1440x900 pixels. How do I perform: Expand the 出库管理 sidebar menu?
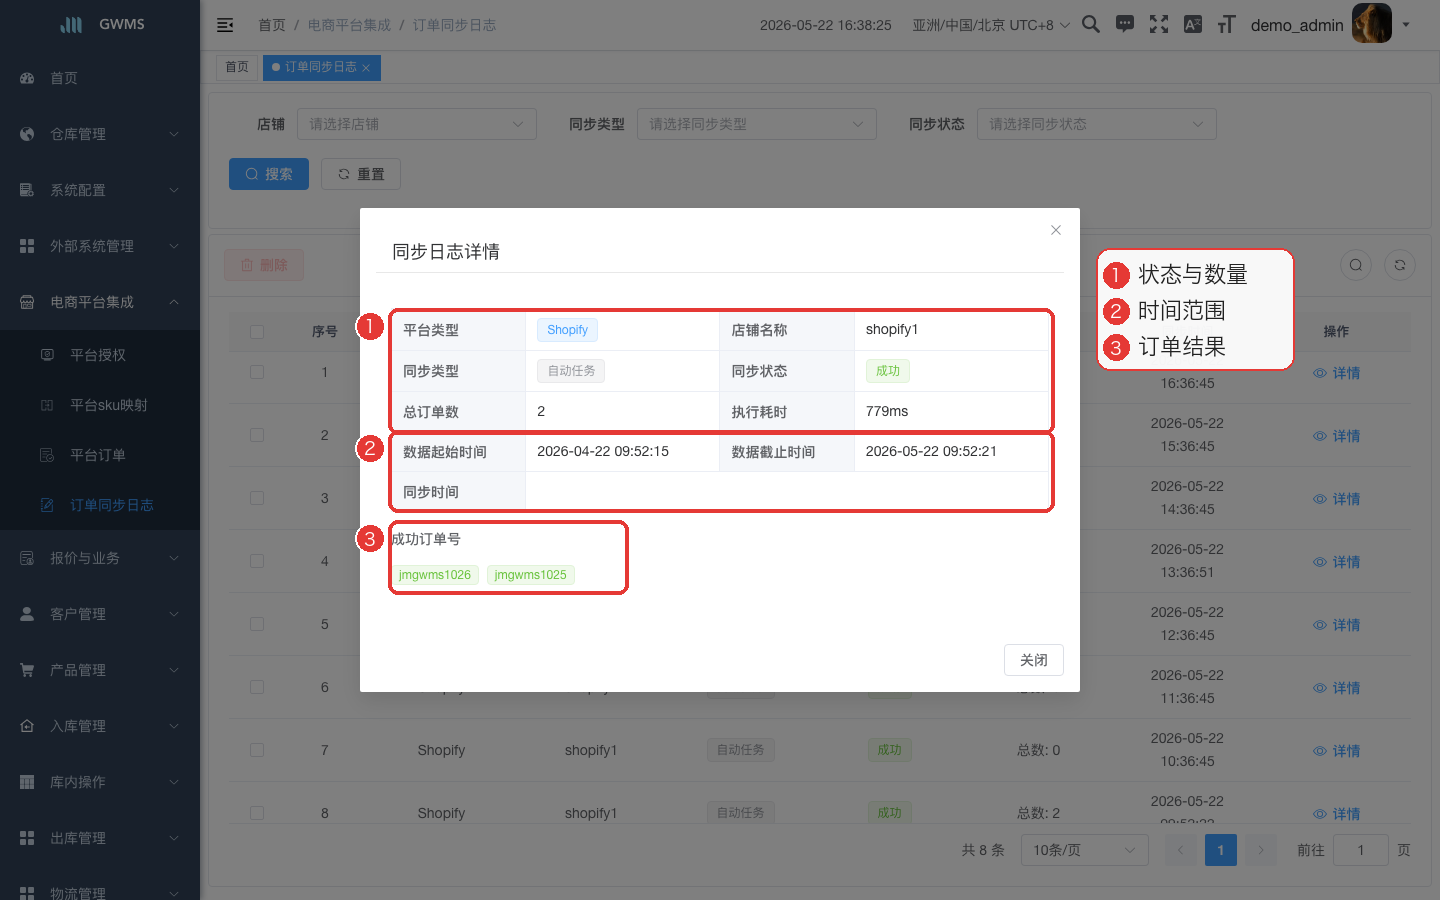tap(100, 838)
